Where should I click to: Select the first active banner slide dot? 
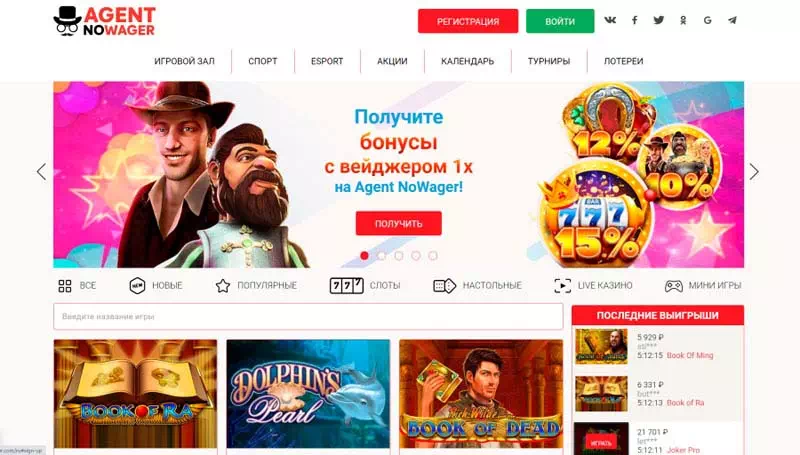364,256
